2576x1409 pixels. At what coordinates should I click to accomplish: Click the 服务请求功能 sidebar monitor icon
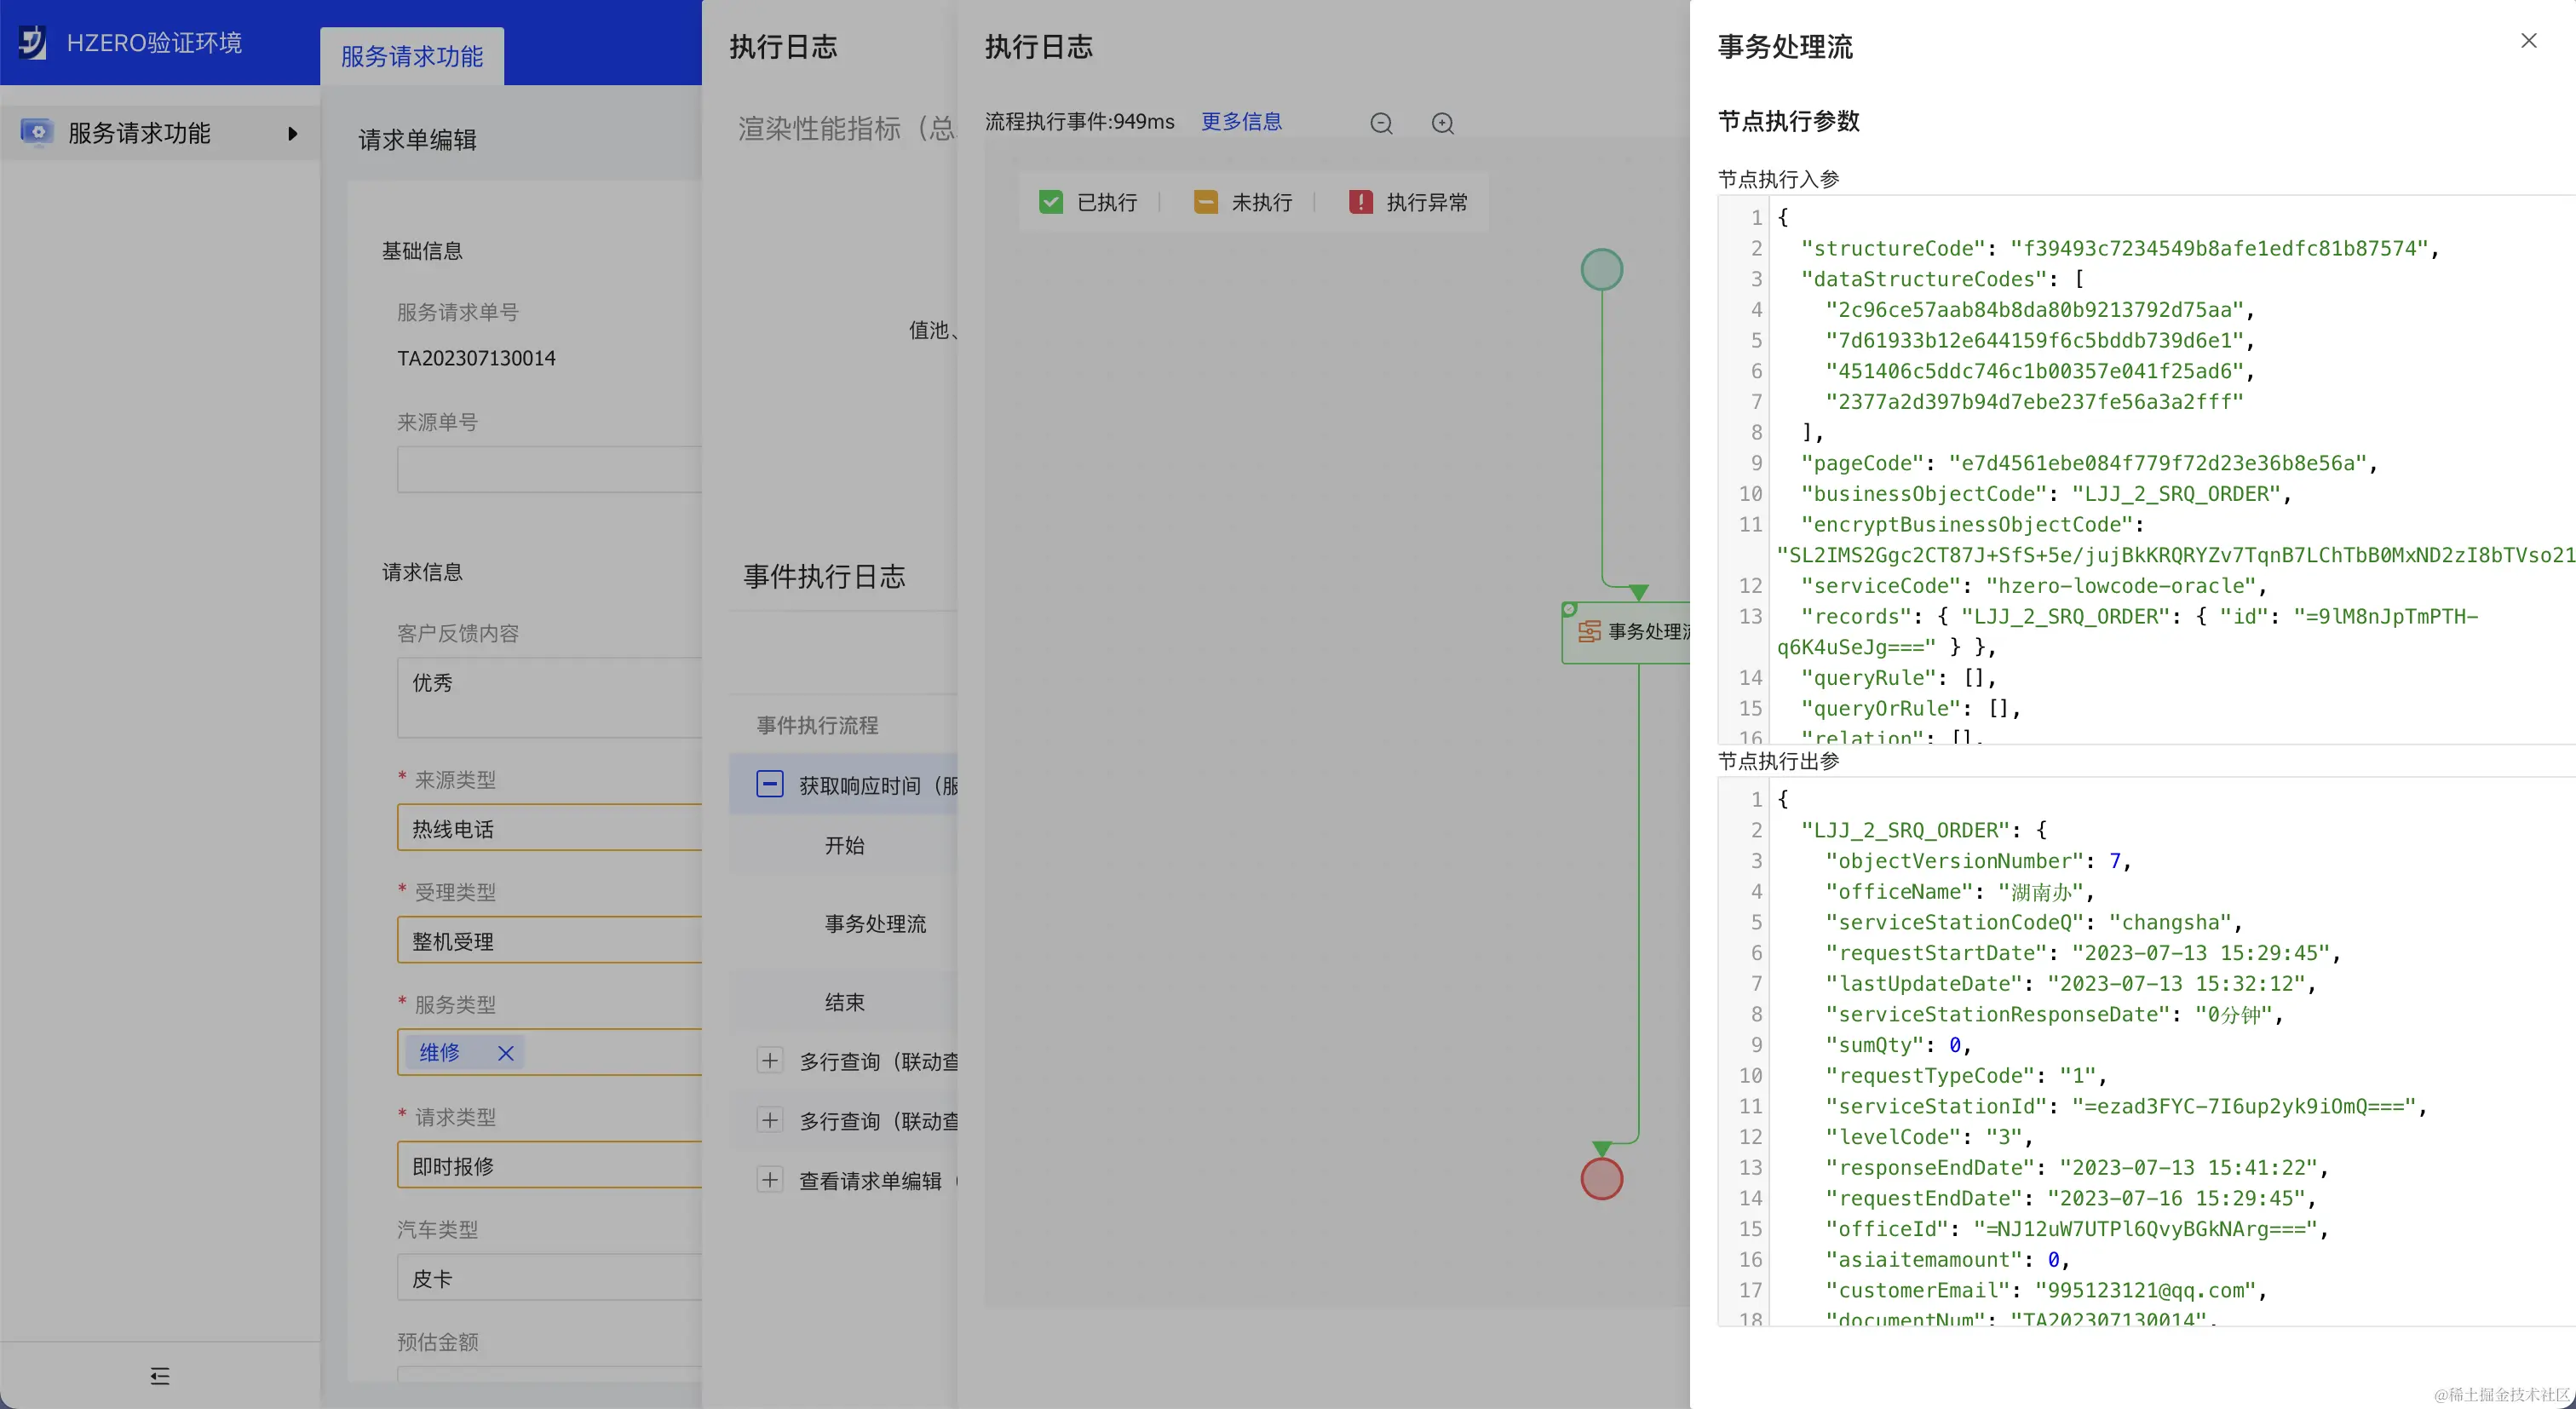point(37,132)
